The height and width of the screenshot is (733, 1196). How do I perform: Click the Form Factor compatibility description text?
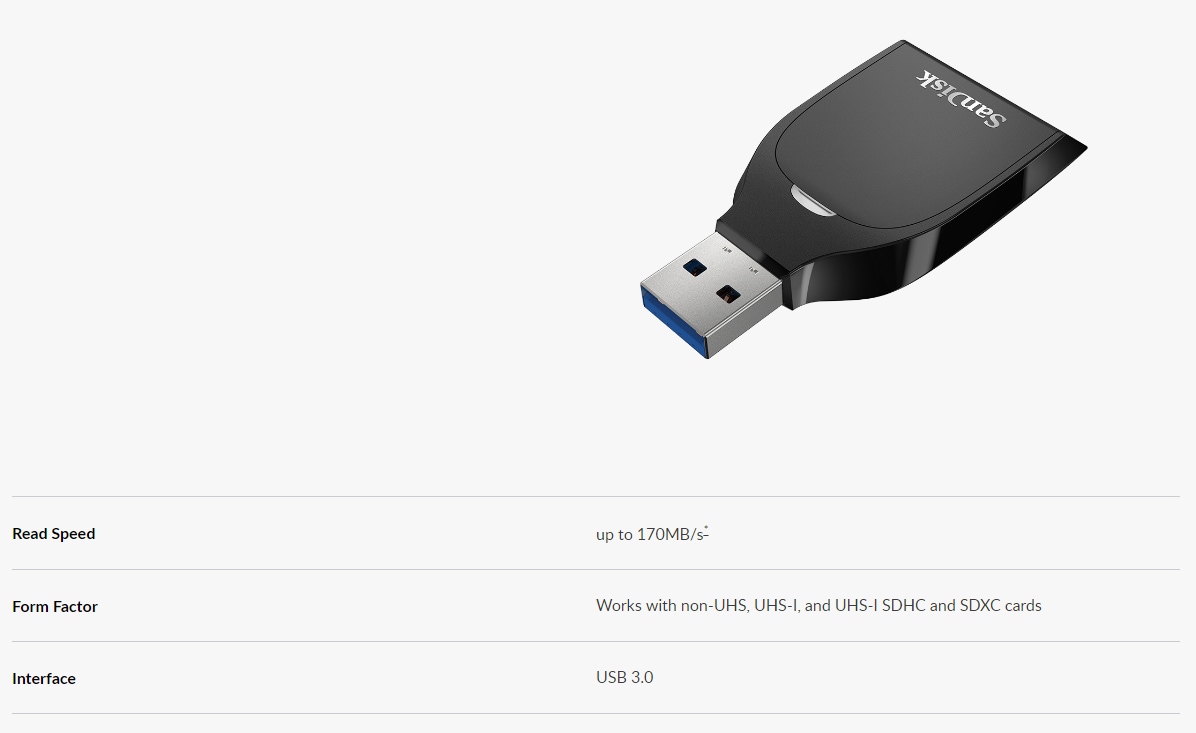(x=818, y=606)
